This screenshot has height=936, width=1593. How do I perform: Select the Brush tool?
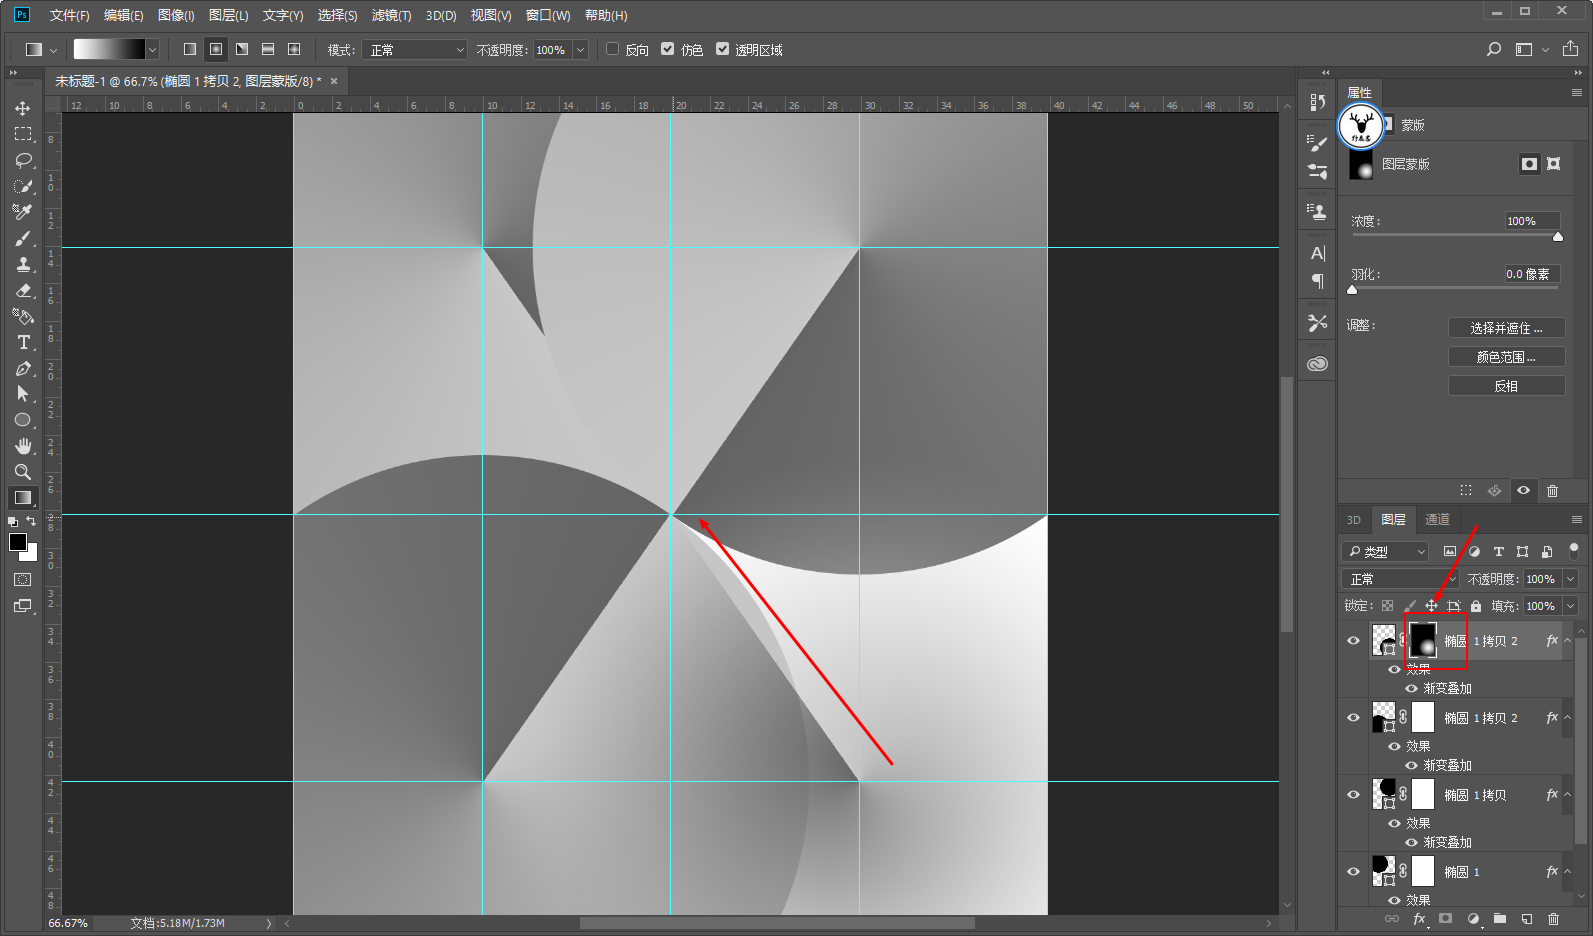pos(22,238)
